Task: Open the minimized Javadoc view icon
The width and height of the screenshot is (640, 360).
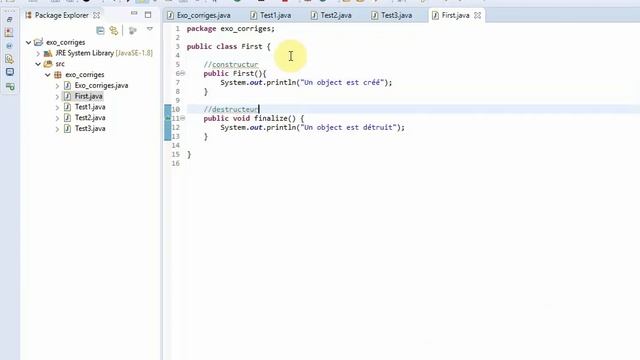Action: click(x=9, y=46)
